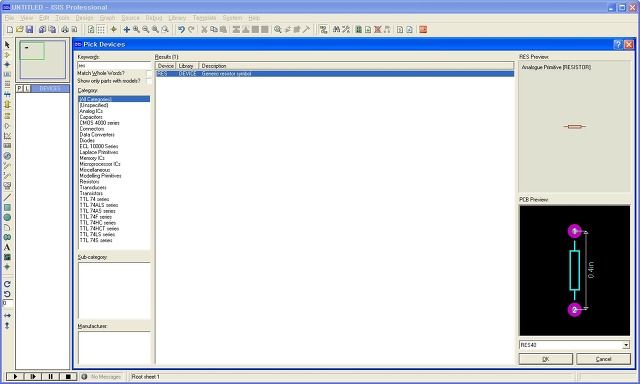640x384 pixels.
Task: Click the binoculars search icon
Action: tap(336, 29)
